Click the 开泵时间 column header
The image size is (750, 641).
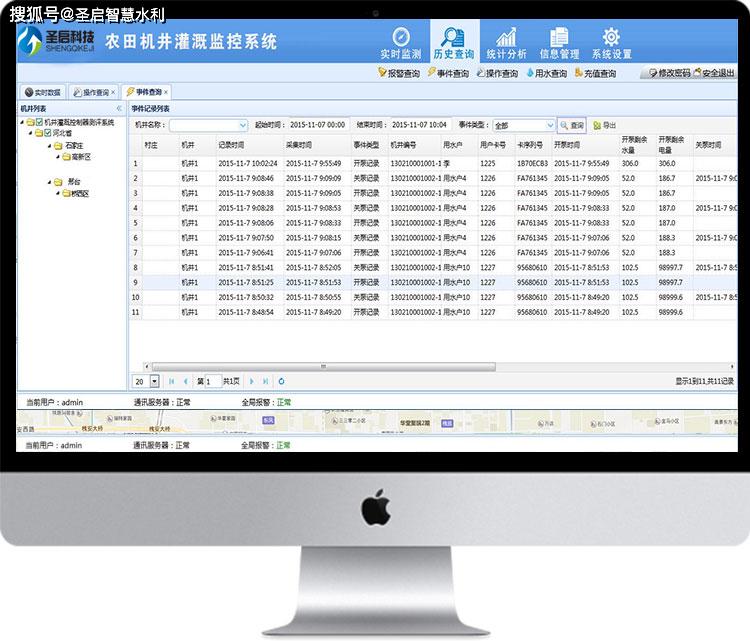coord(585,145)
